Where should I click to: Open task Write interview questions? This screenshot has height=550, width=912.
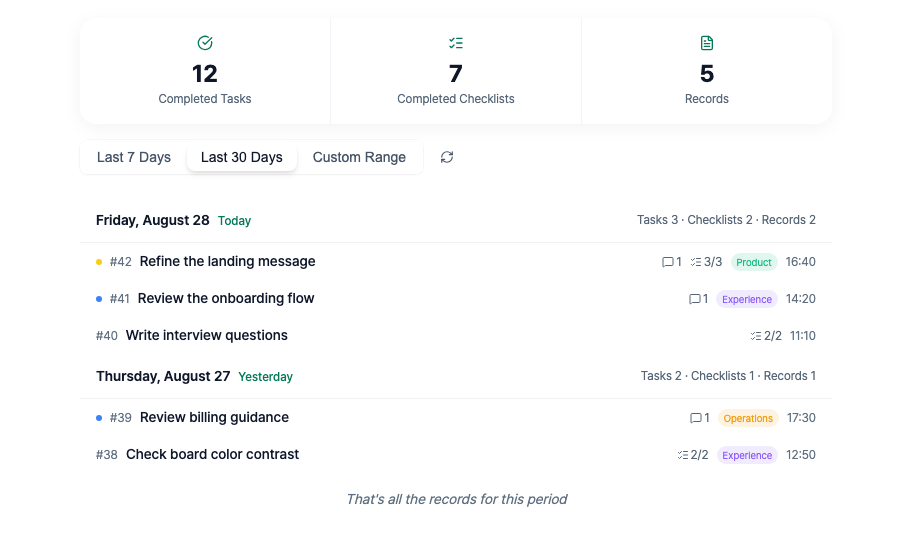[206, 335]
